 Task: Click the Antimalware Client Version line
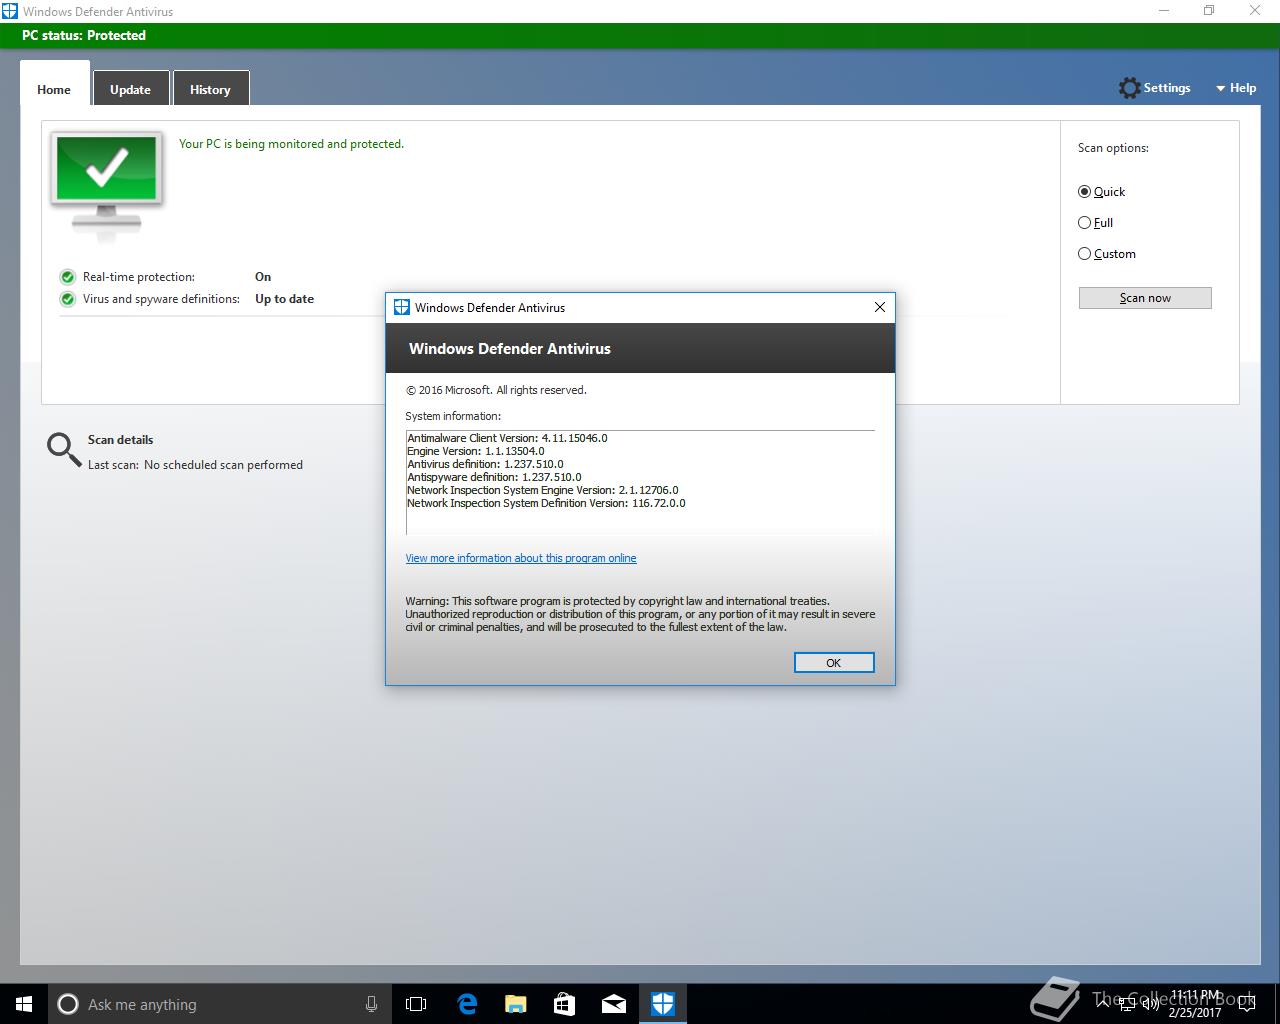click(507, 438)
